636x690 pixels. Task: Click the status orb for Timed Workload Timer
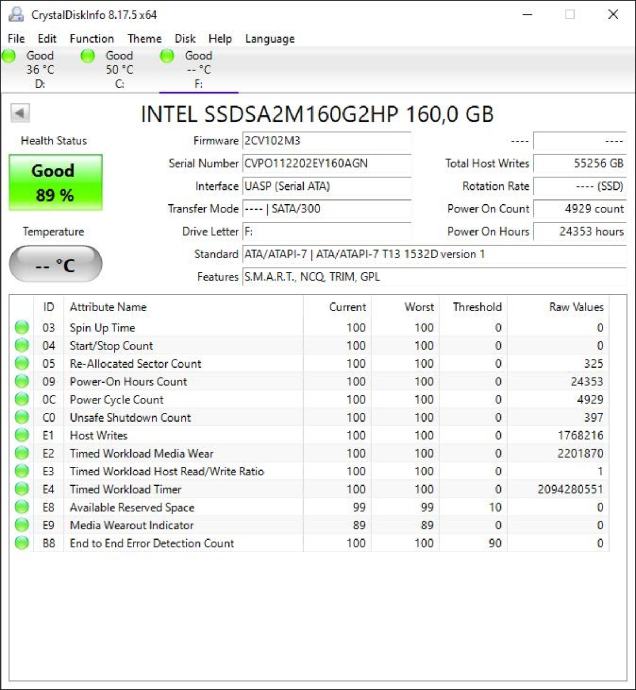(x=22, y=489)
